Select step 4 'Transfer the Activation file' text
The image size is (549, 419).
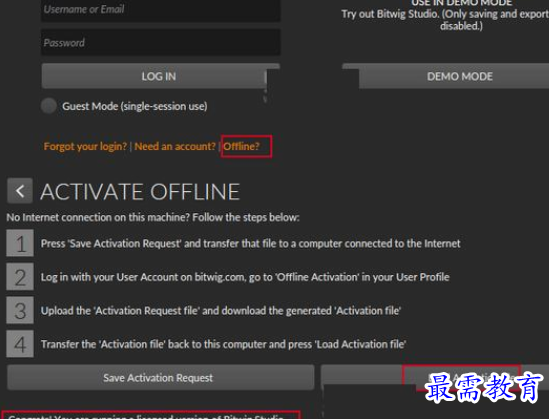pyautogui.click(x=223, y=344)
